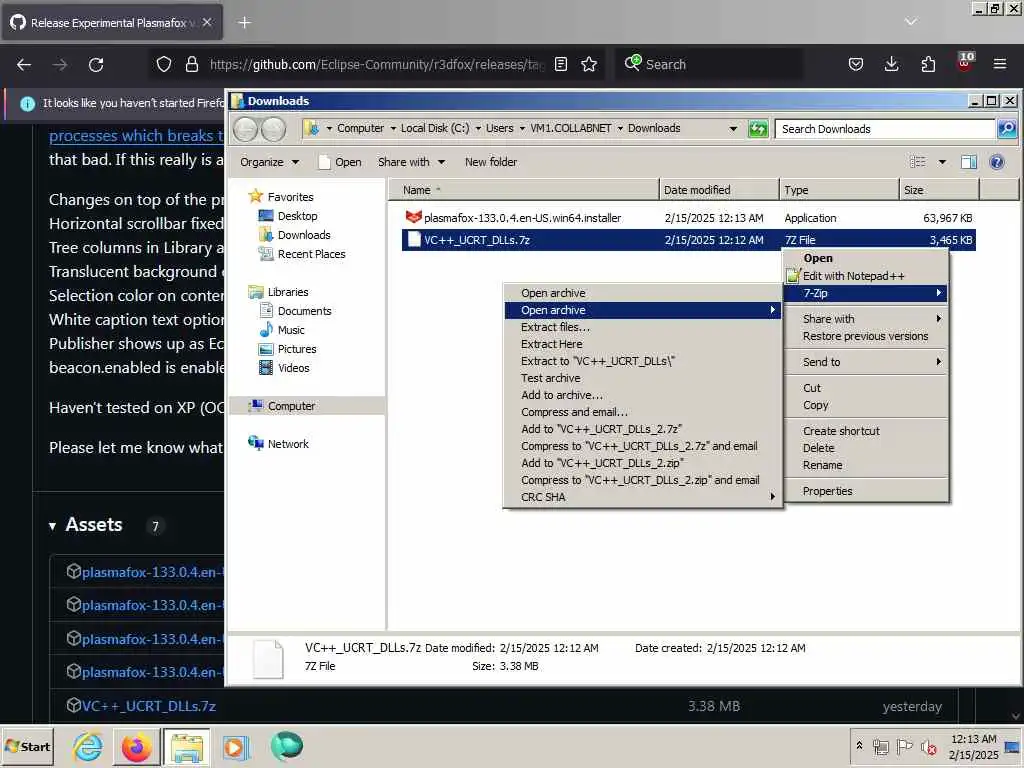Click Users in the address breadcrumb
Viewport: 1024px width, 768px height.
(x=500, y=128)
